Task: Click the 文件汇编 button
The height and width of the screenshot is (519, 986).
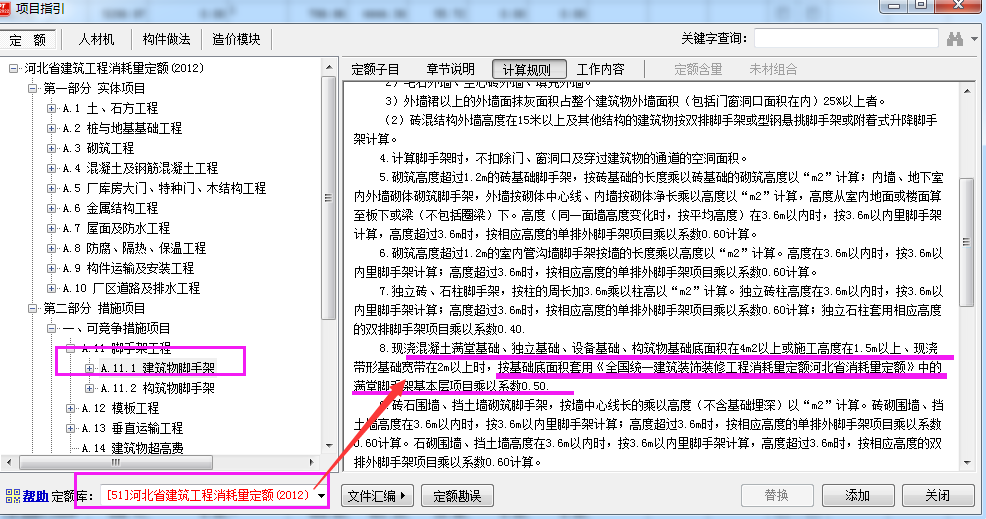Action: 377,496
